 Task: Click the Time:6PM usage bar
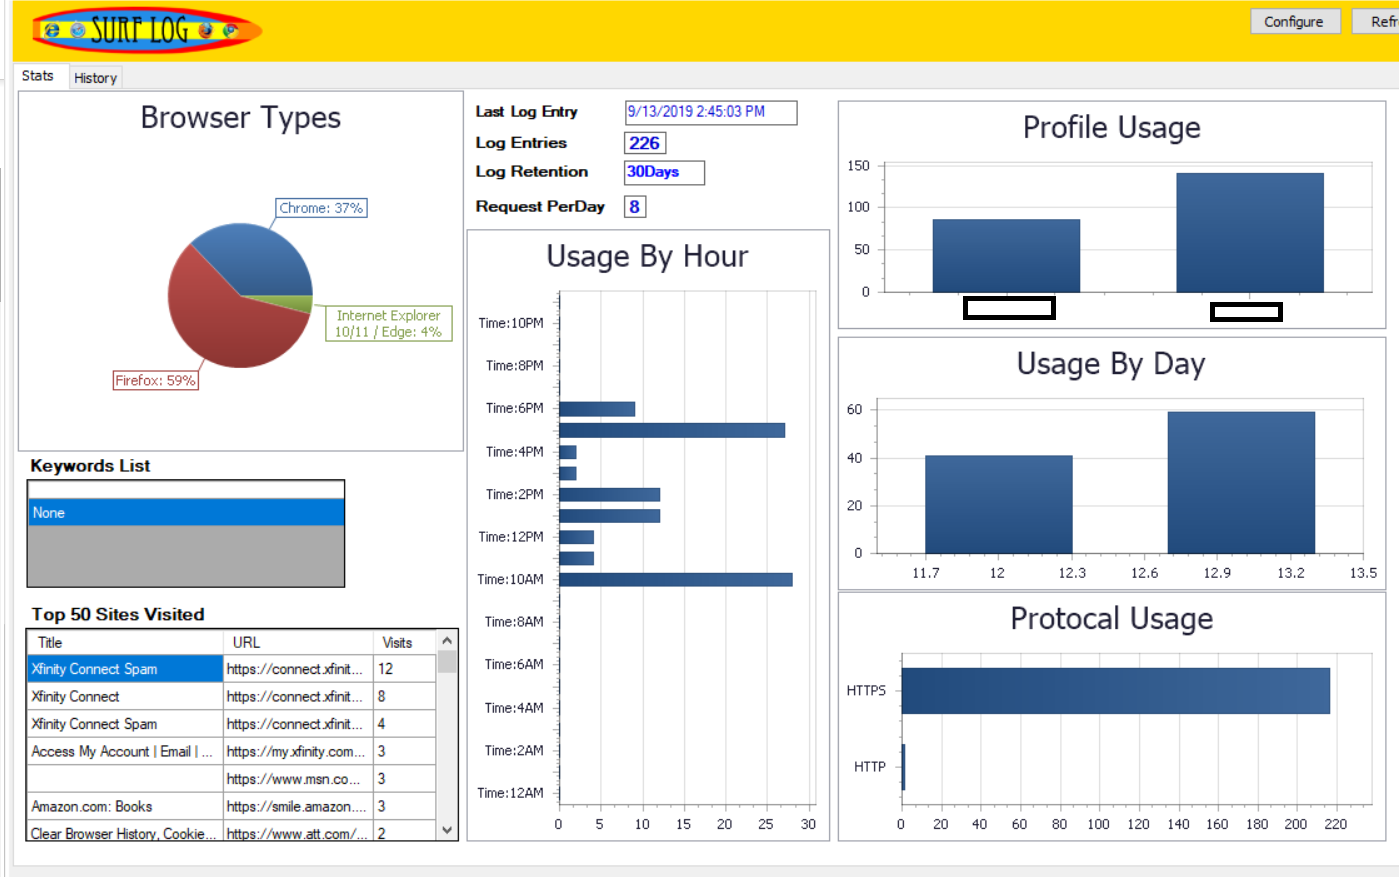coord(597,408)
